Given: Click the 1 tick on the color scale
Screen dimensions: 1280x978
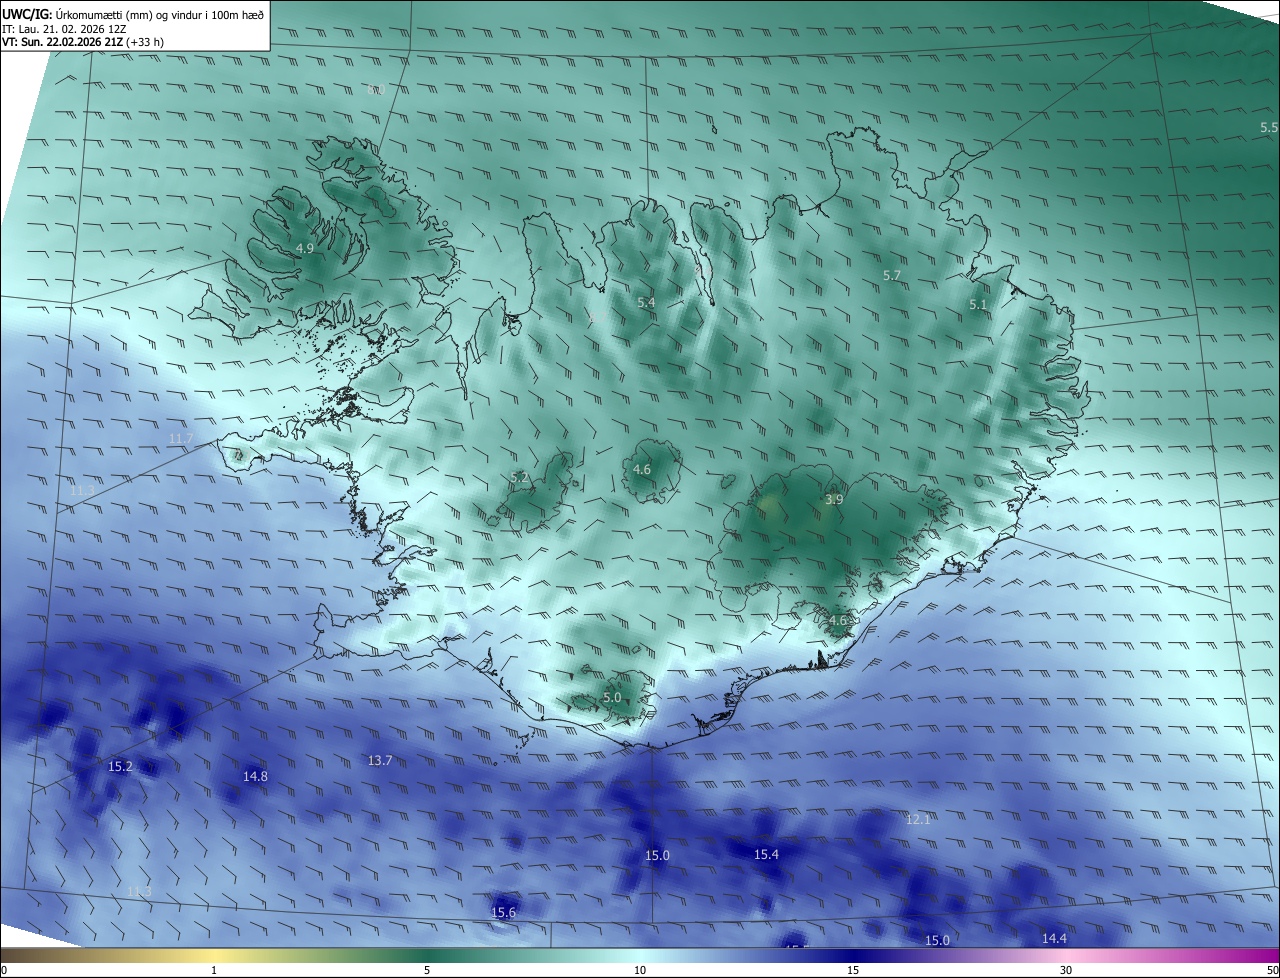Looking at the screenshot, I should point(214,971).
